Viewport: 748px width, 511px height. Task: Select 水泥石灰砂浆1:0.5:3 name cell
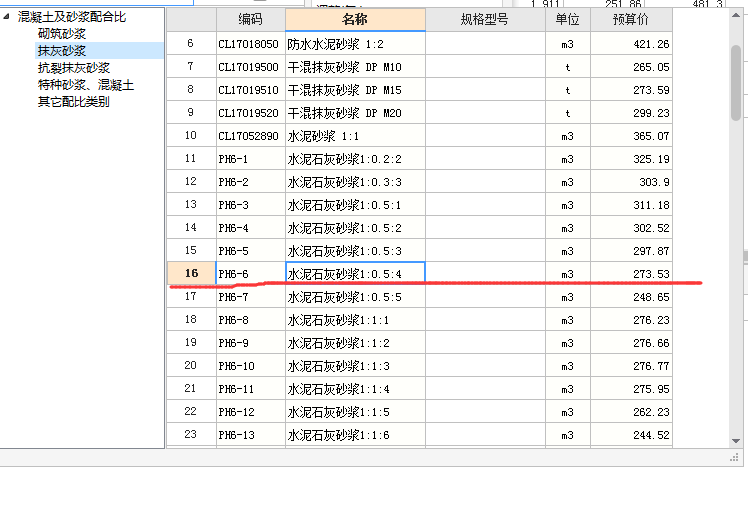355,251
